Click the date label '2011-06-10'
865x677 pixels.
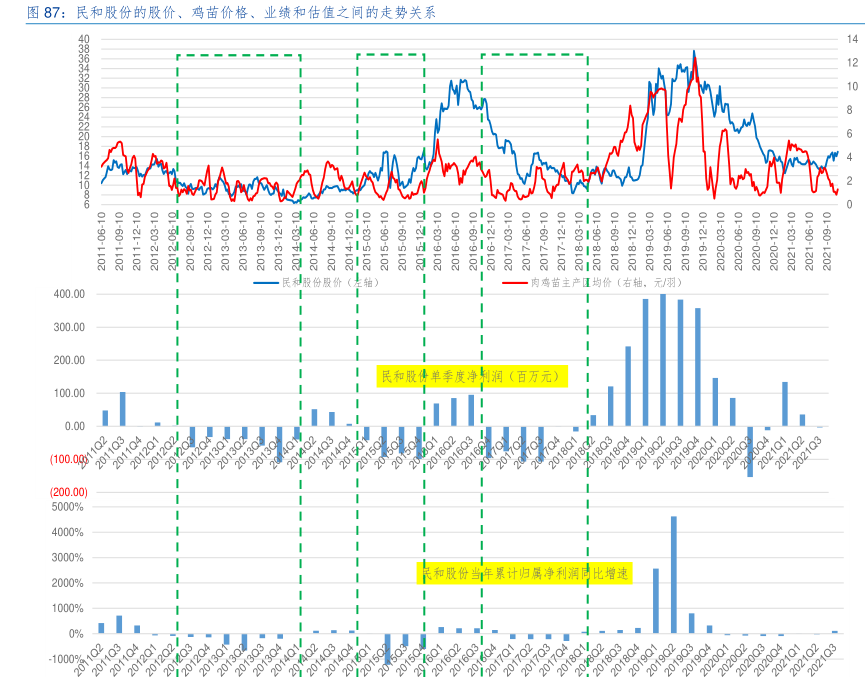point(102,241)
